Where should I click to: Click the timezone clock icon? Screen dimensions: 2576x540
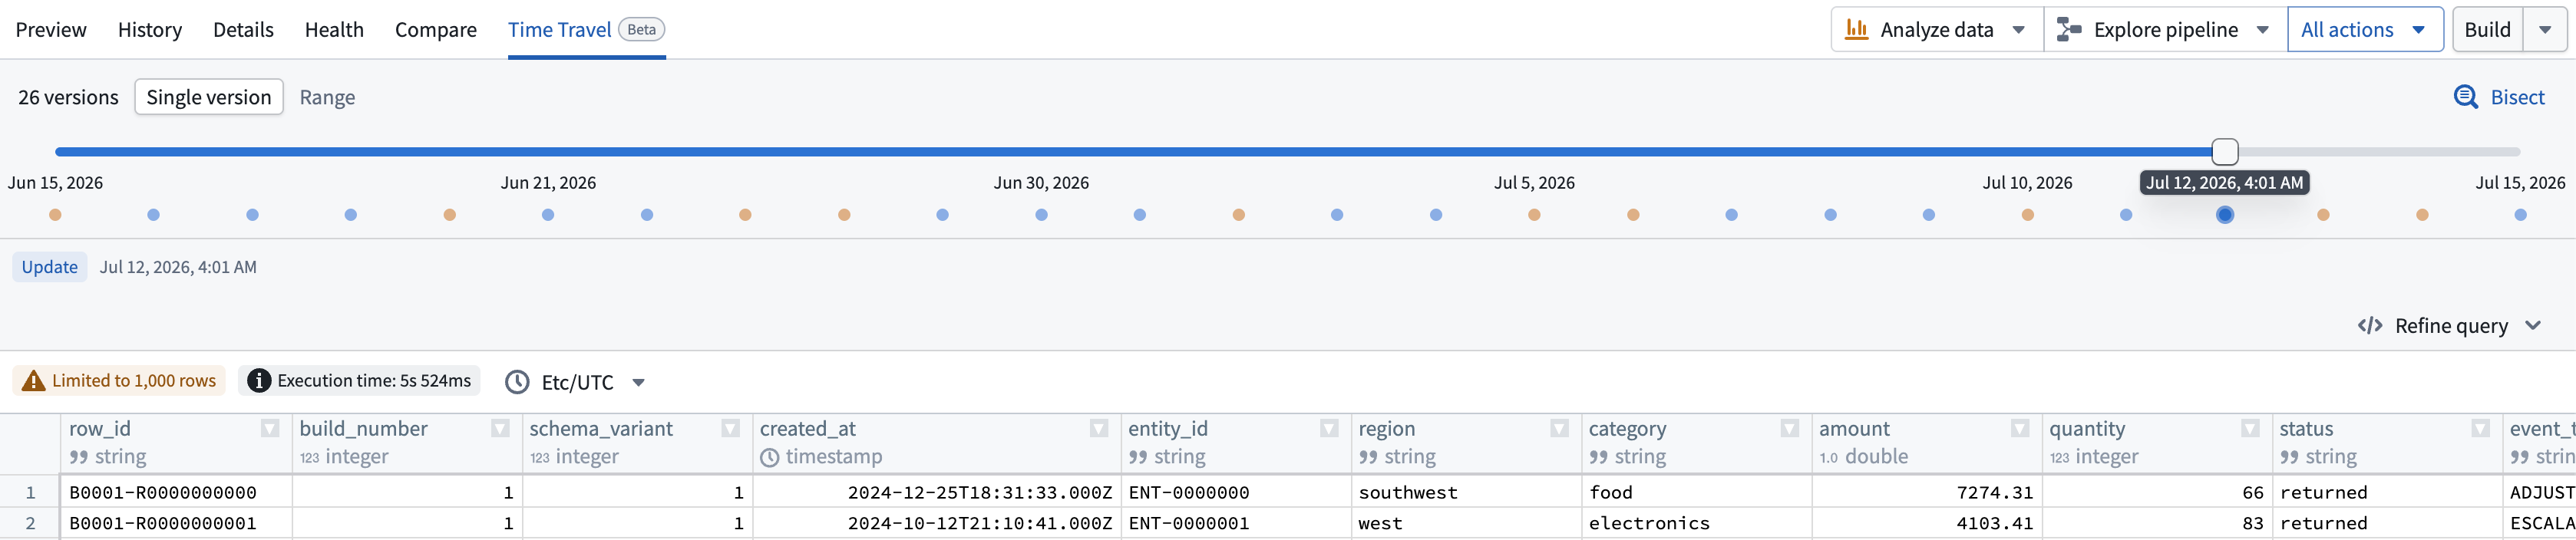click(x=517, y=382)
